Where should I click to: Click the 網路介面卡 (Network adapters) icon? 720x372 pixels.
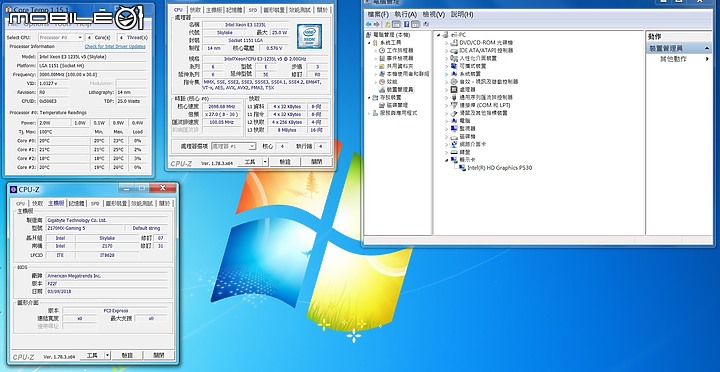tap(454, 144)
